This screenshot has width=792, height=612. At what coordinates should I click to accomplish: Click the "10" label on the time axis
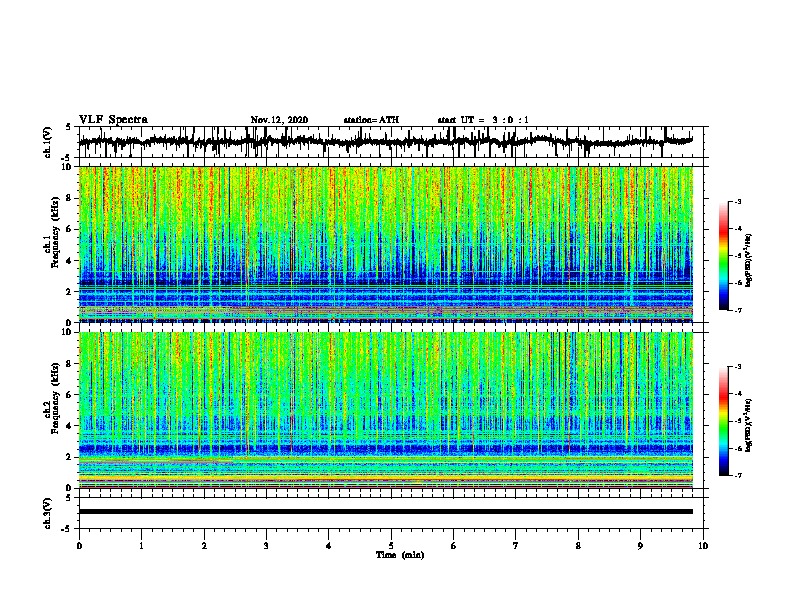703,545
